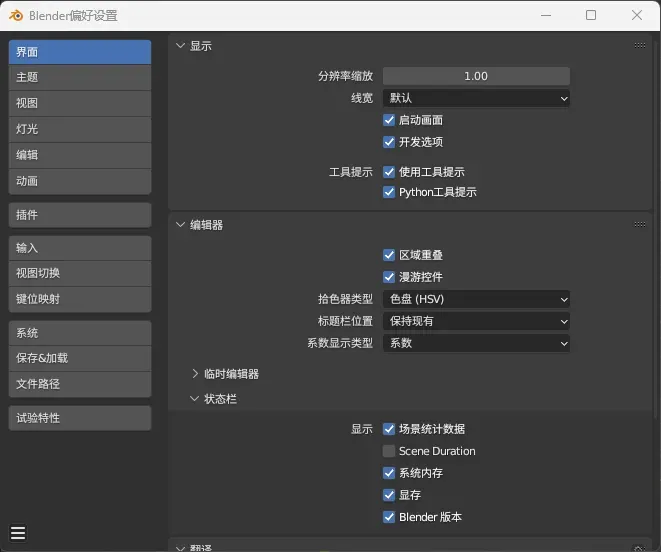Switch to the 视图 tab

[x=80, y=103]
